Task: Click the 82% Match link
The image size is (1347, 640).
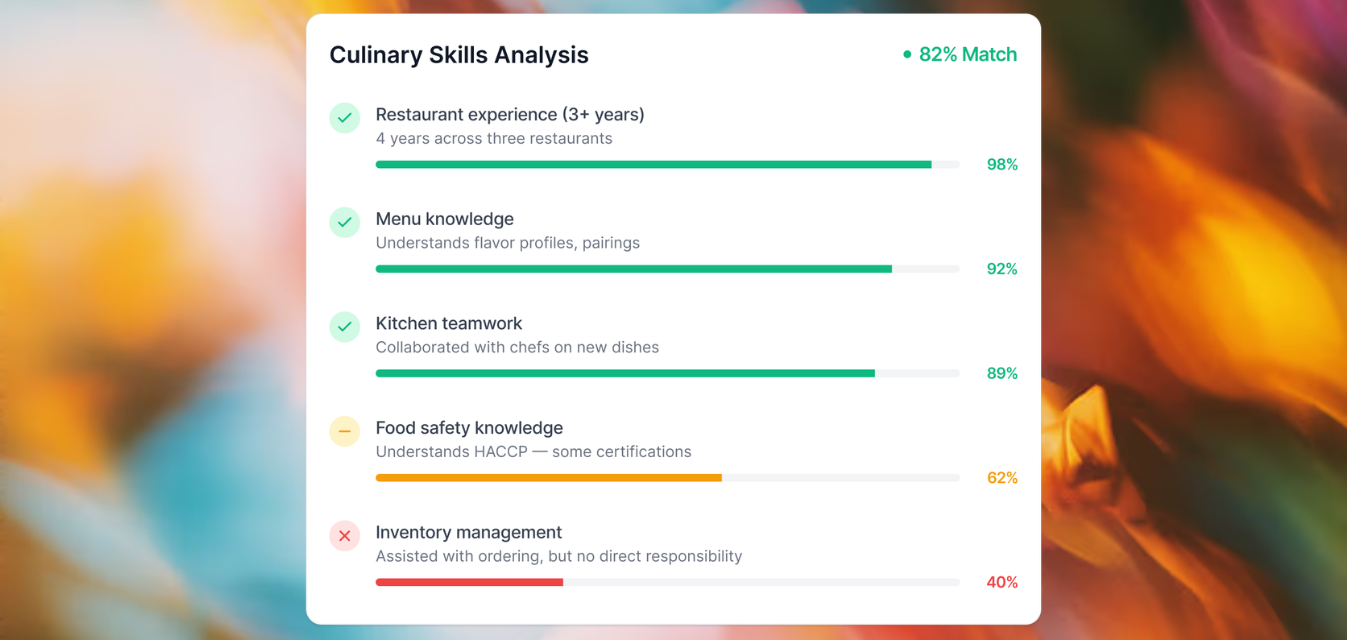Action: (967, 54)
